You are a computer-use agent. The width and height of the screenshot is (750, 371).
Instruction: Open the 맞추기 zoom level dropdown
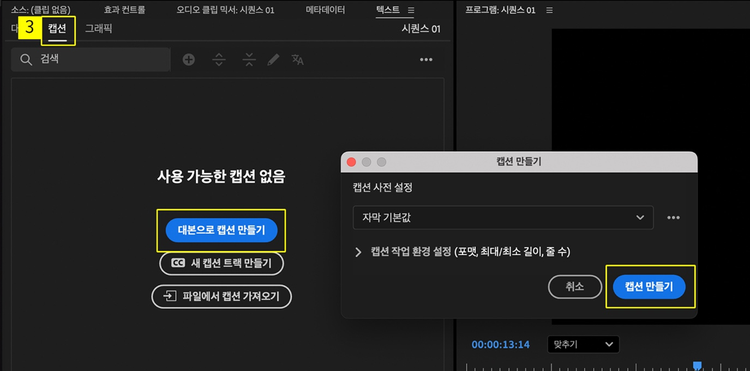(x=583, y=344)
